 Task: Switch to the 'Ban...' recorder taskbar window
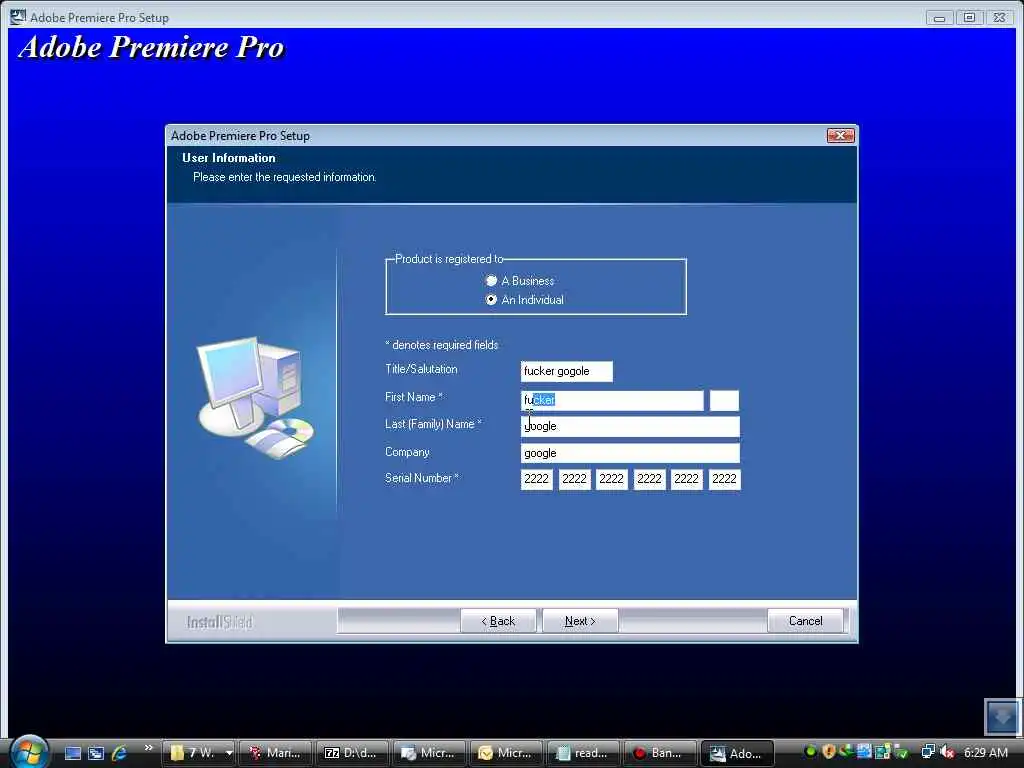pyautogui.click(x=660, y=753)
